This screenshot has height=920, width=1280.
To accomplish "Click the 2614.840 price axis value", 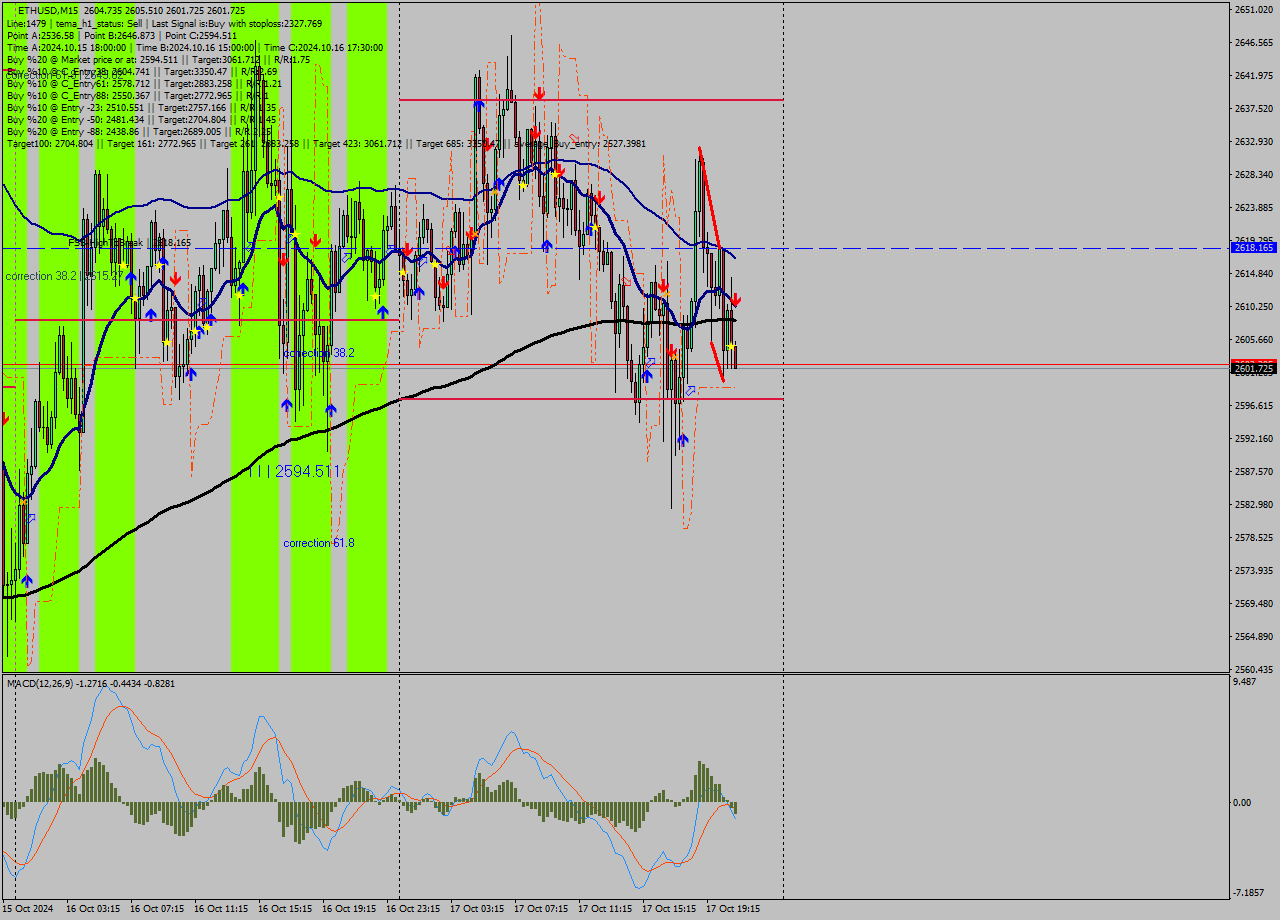I will (1253, 273).
